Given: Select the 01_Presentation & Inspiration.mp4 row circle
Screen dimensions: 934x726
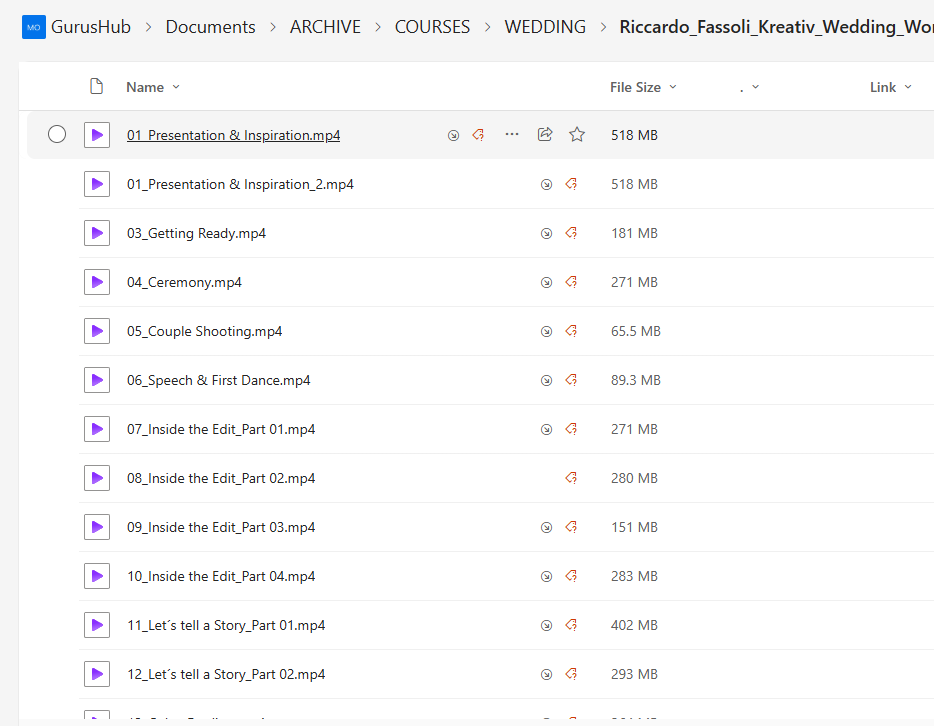Looking at the screenshot, I should (x=57, y=134).
